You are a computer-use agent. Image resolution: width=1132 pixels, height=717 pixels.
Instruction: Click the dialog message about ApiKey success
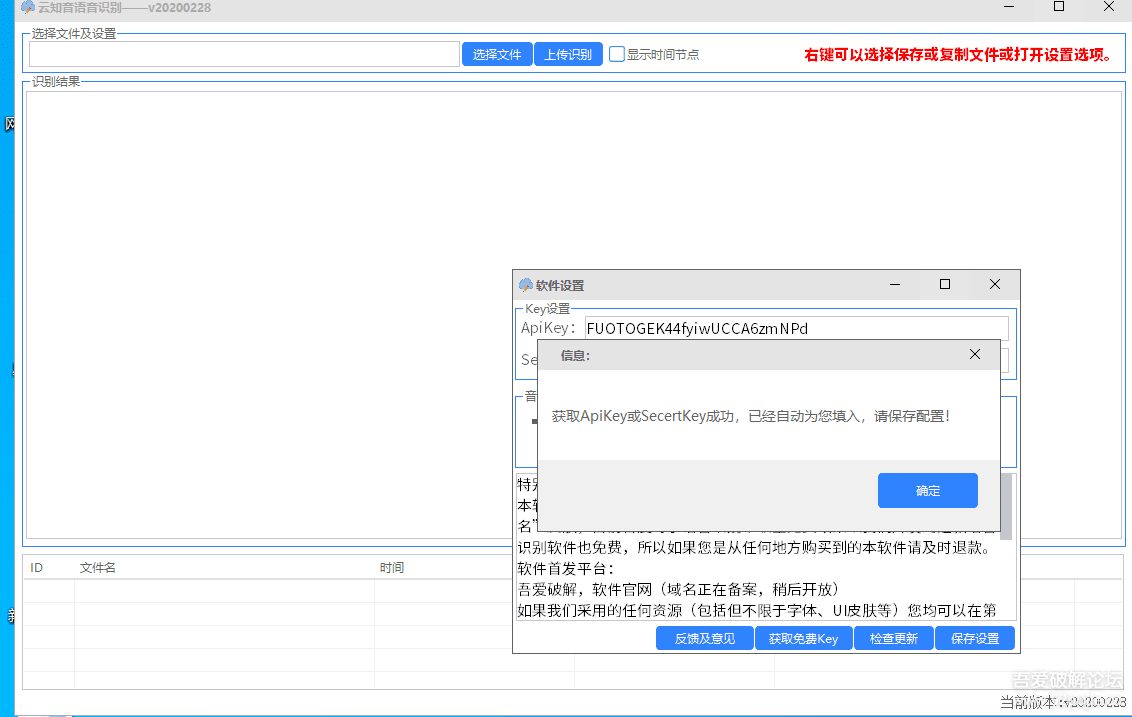coord(751,416)
